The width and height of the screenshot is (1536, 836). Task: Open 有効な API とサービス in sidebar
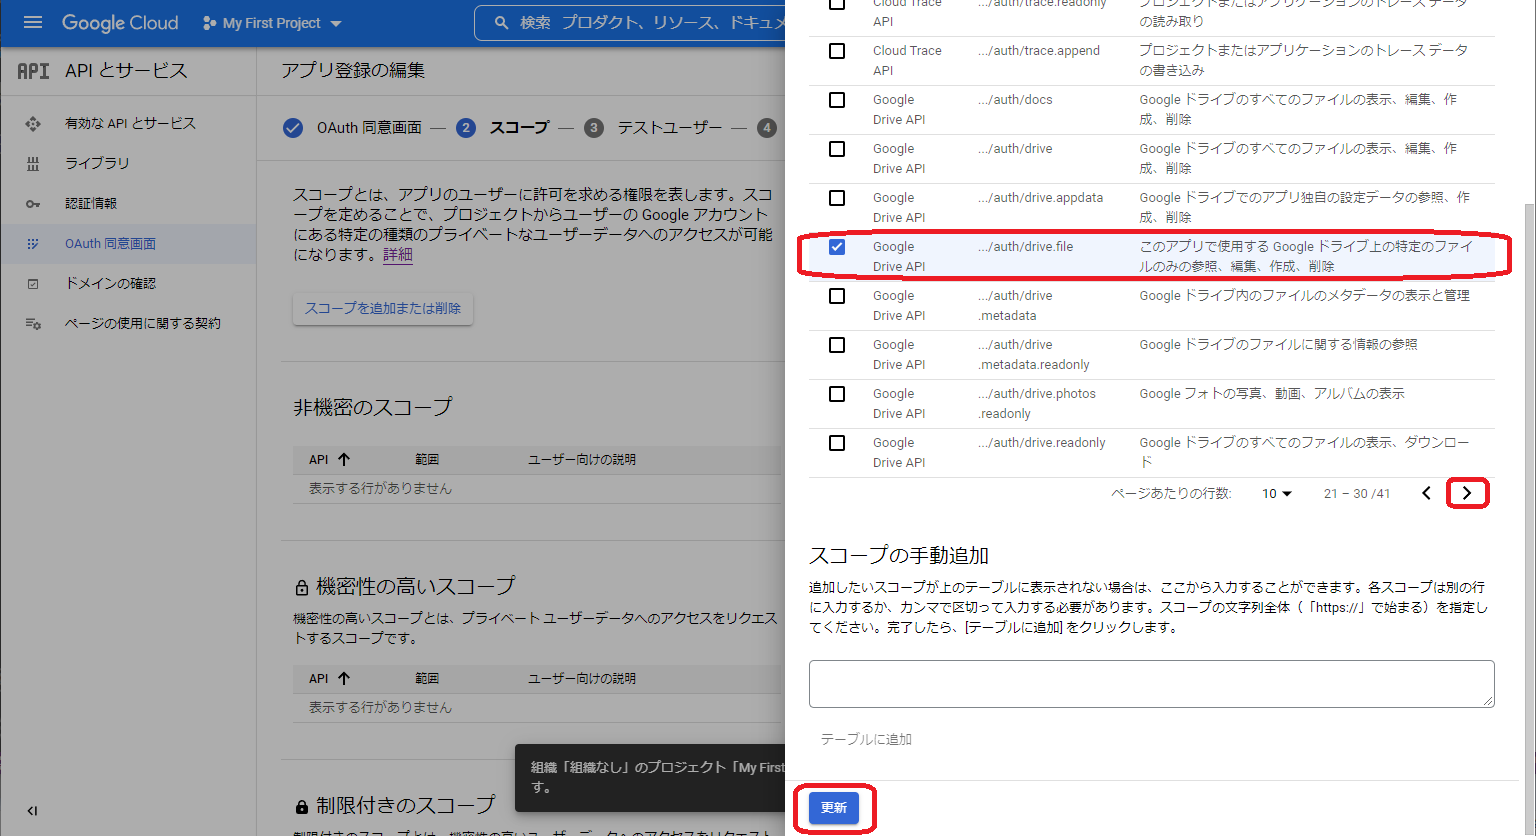pos(129,123)
